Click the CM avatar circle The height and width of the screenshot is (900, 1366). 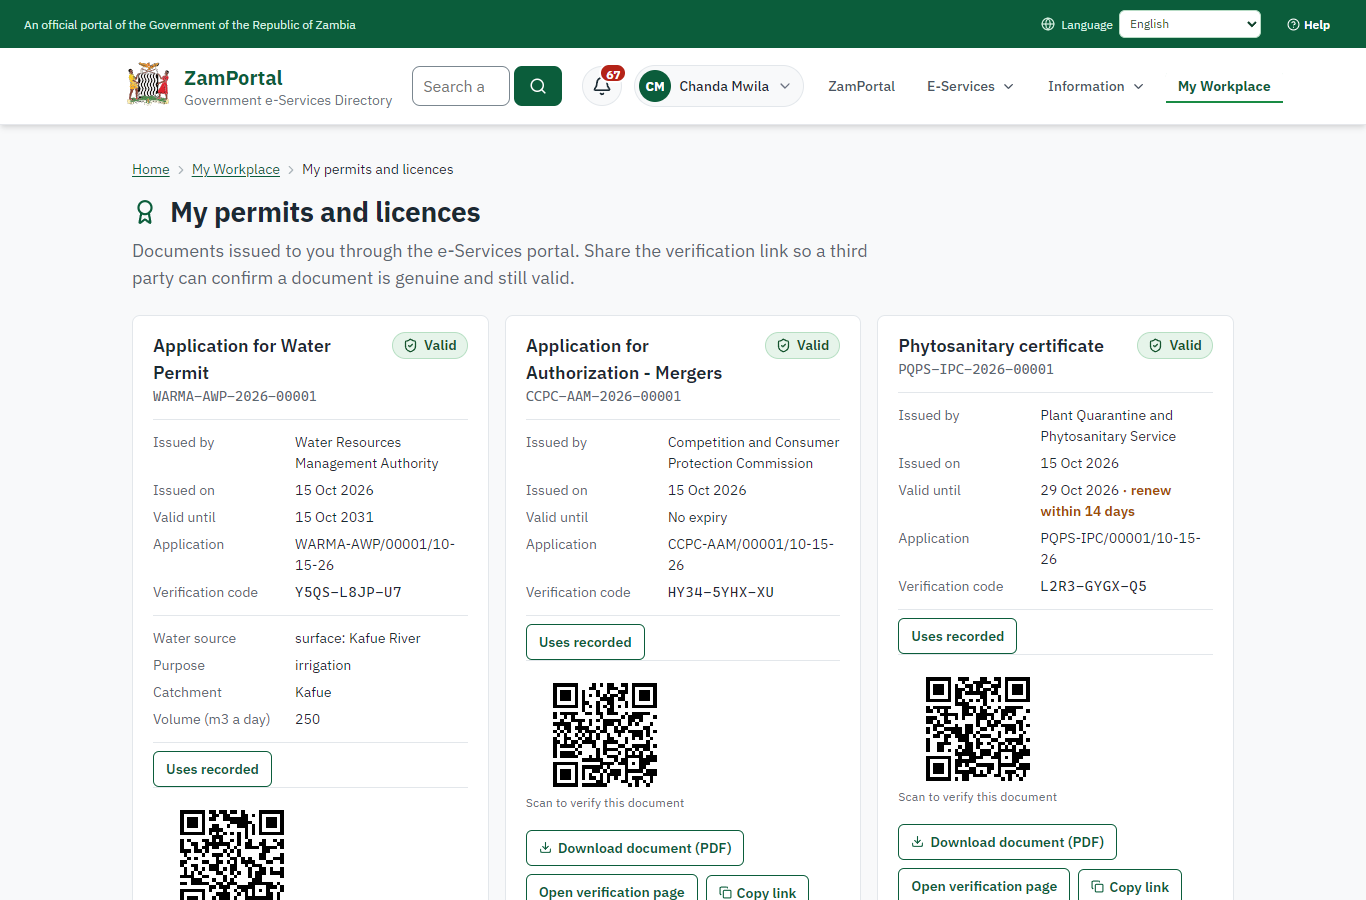click(x=655, y=86)
